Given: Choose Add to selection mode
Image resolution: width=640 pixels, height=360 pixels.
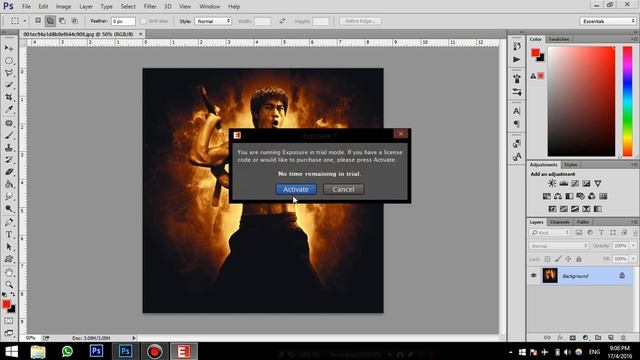Looking at the screenshot, I should click(50, 21).
